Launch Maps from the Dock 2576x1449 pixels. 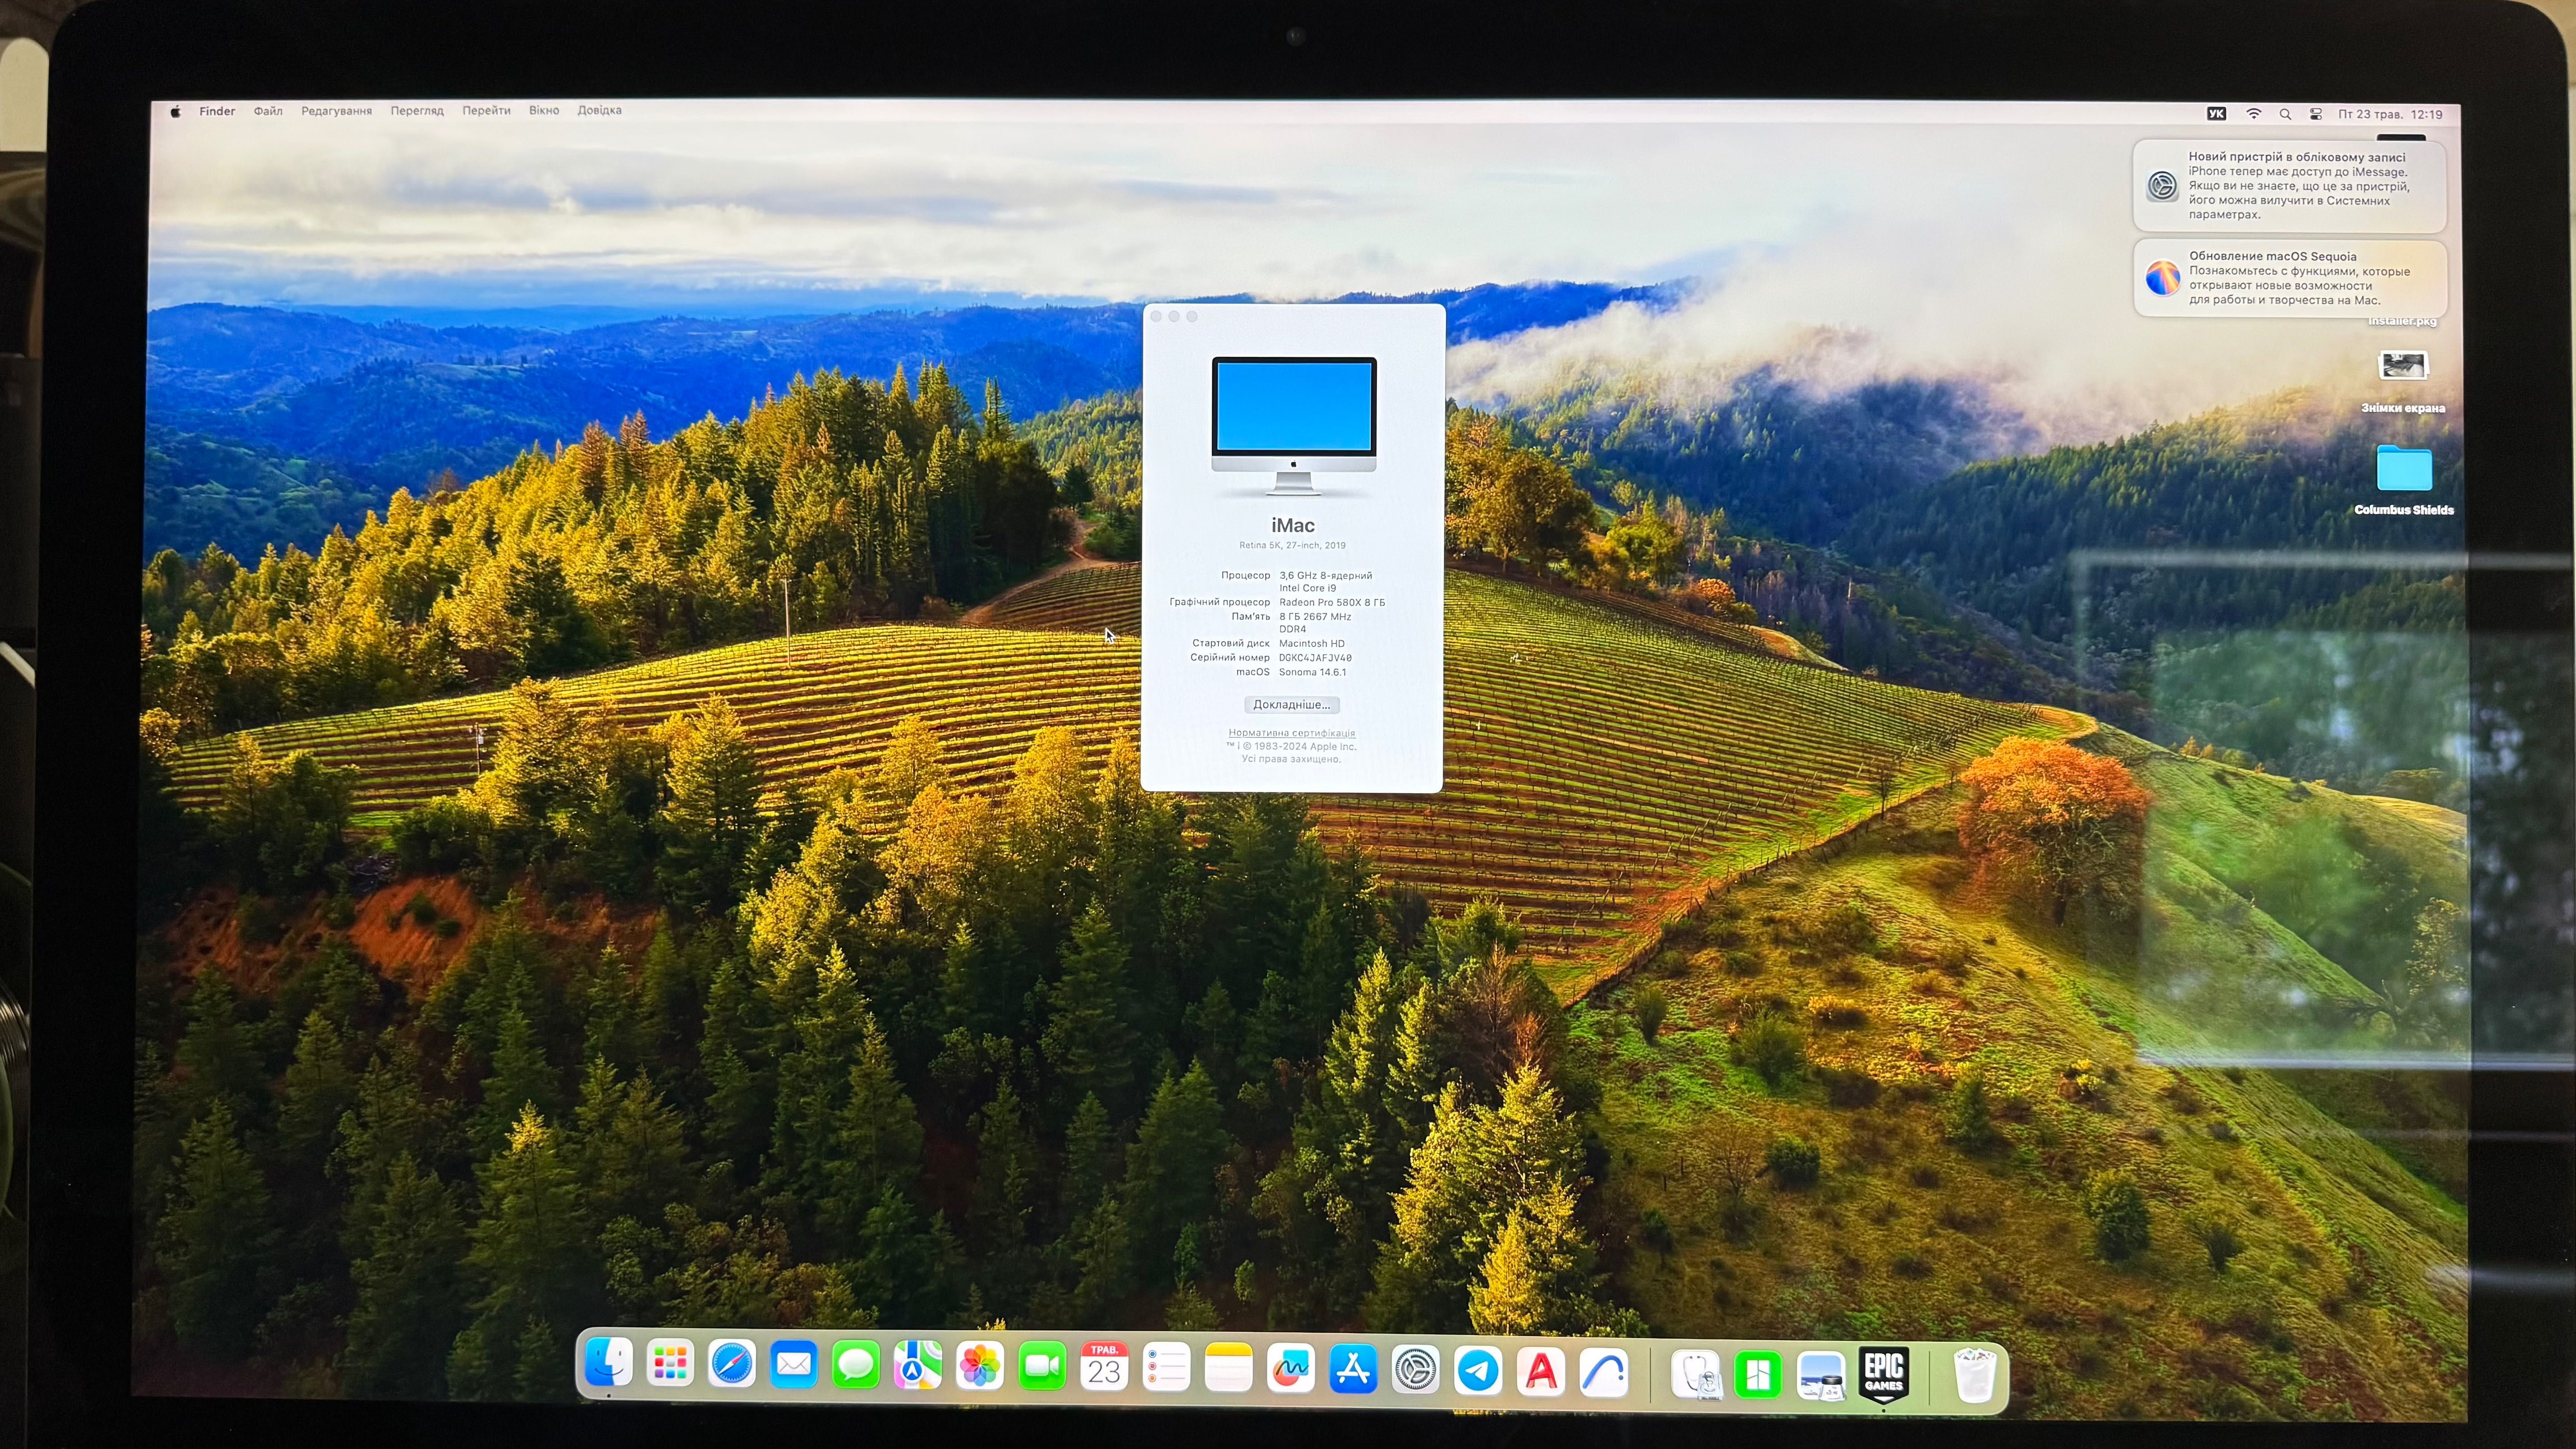[918, 1366]
